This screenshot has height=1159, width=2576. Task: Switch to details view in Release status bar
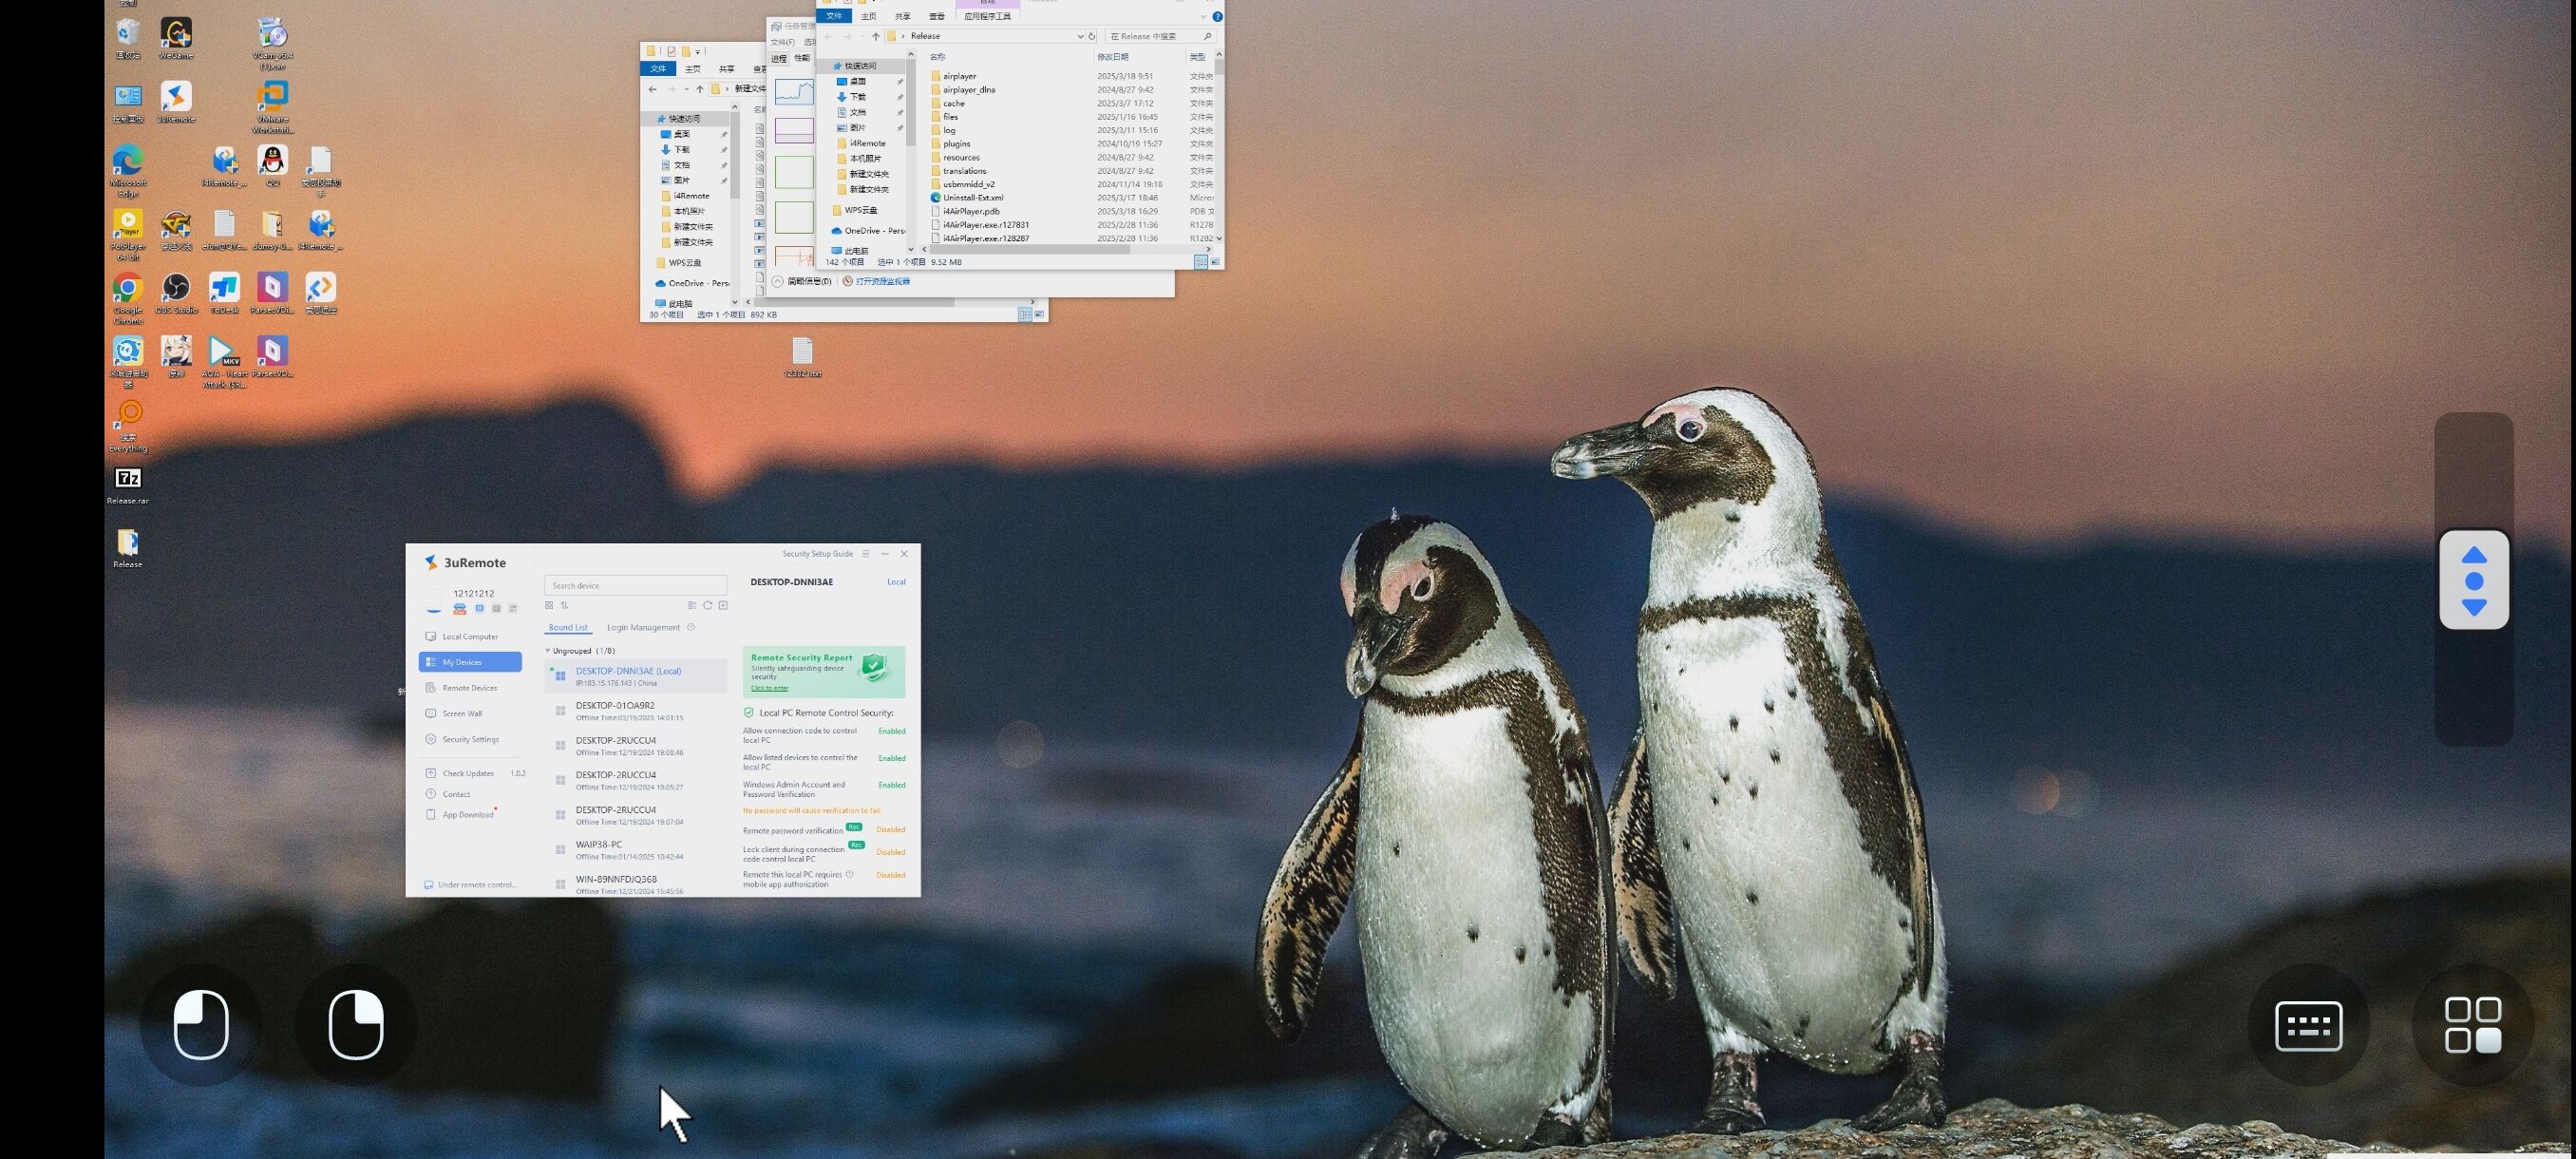pyautogui.click(x=1200, y=262)
